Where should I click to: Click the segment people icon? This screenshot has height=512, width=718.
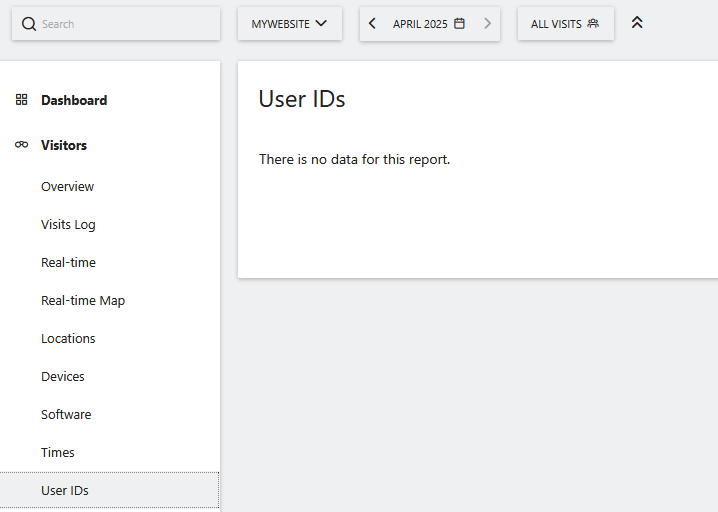click(593, 23)
